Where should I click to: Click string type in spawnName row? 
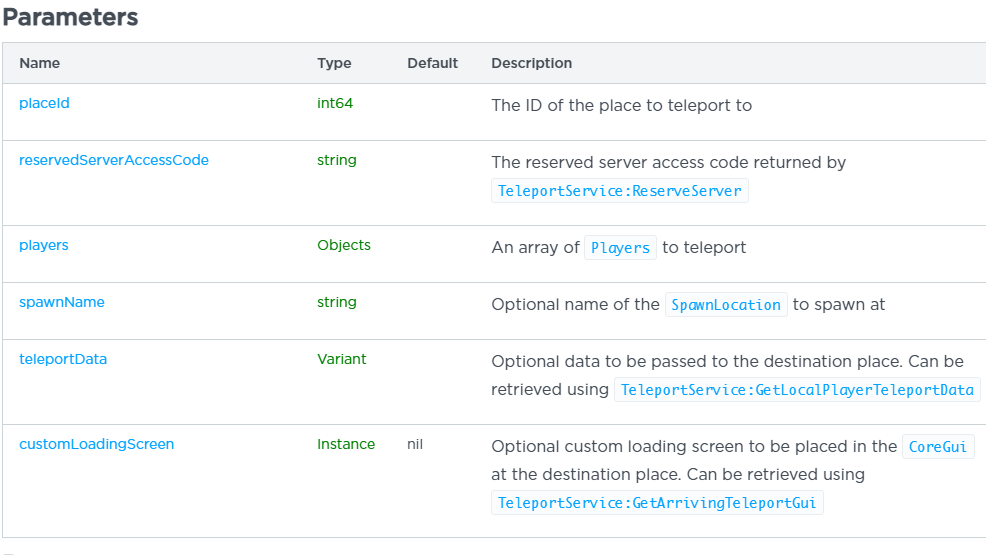[x=336, y=302]
